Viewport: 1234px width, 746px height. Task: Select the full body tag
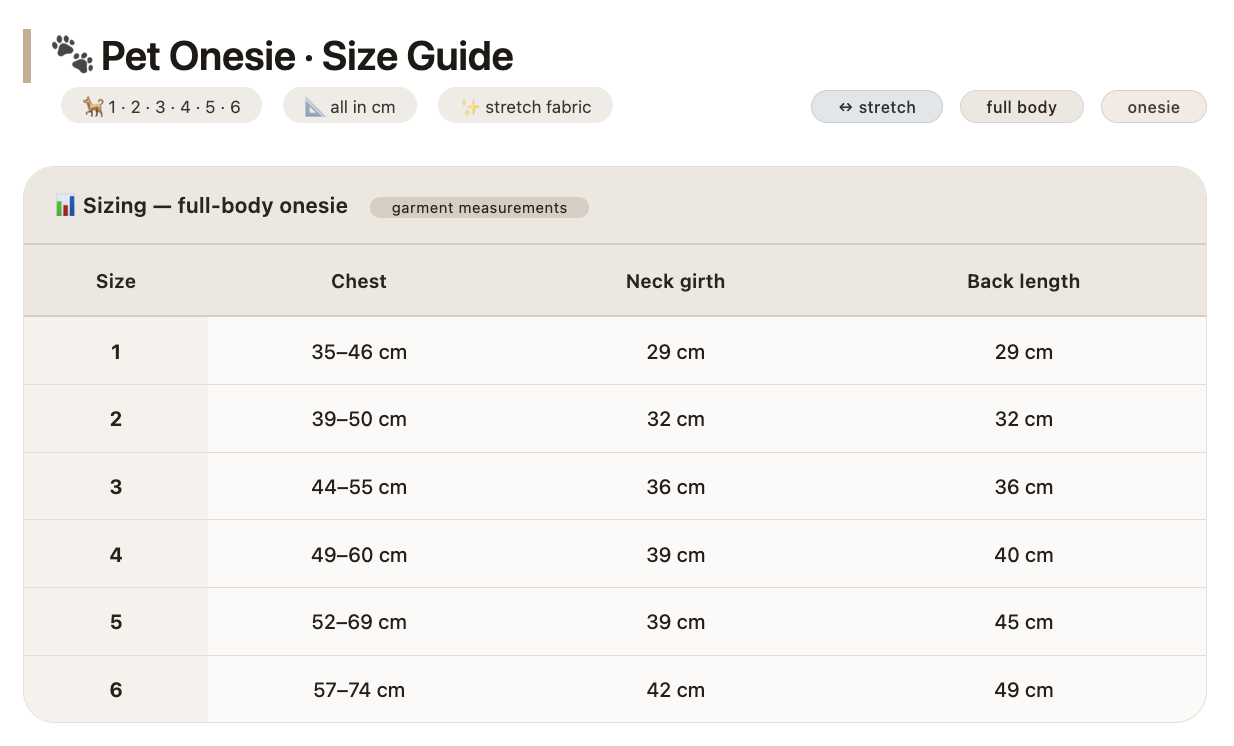[1022, 107]
